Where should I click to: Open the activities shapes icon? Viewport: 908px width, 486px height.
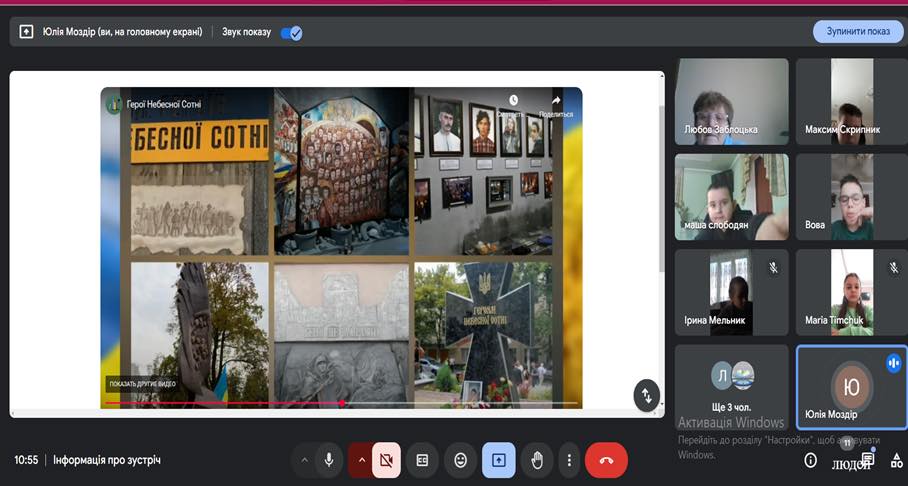pos(895,460)
